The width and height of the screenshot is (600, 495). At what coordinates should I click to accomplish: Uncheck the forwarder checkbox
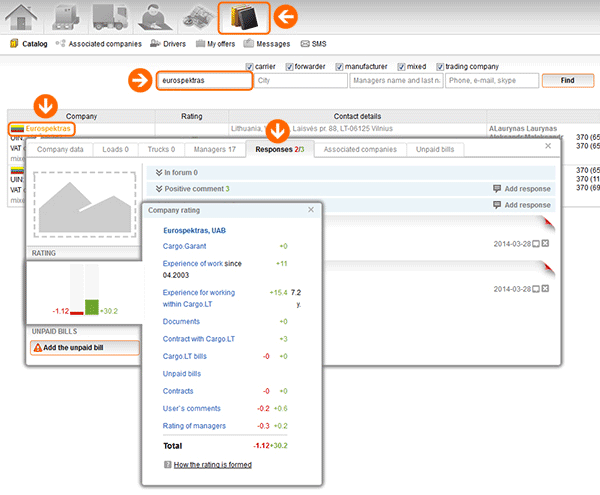[x=290, y=67]
